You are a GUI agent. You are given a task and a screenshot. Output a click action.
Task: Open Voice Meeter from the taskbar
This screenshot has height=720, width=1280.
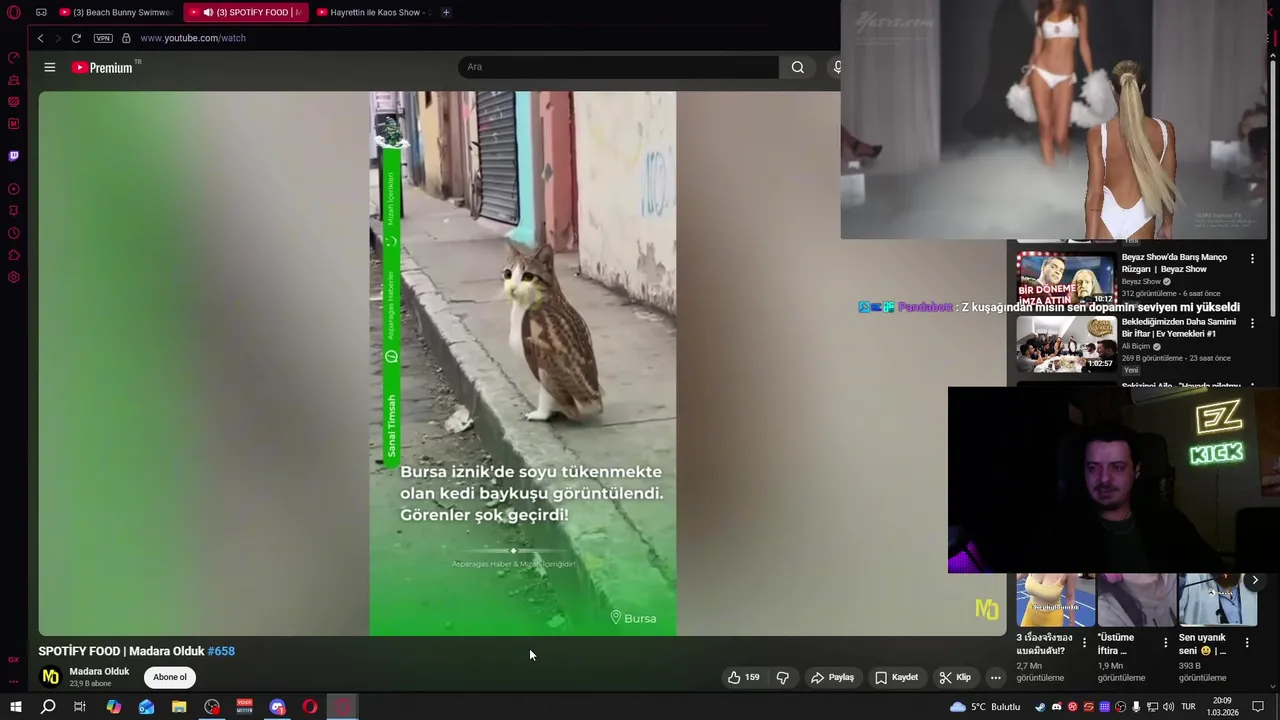coord(244,707)
